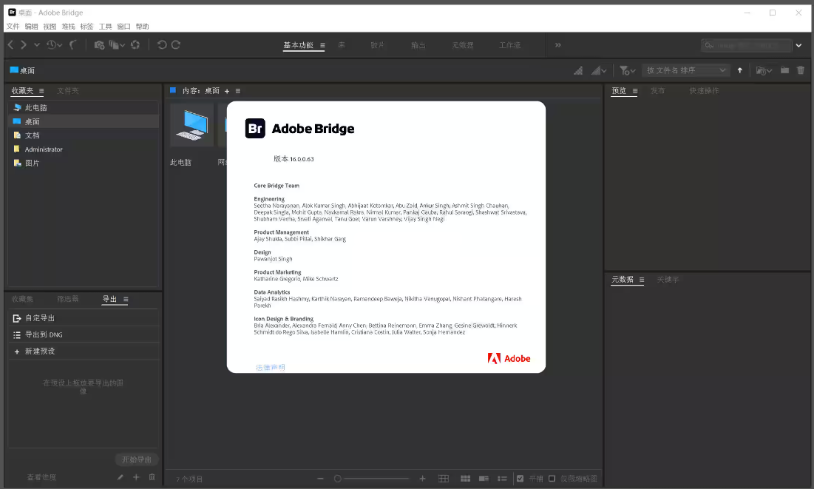The image size is (814, 489).
Task: Click 新建预设 to add preset
Action: tap(84, 351)
